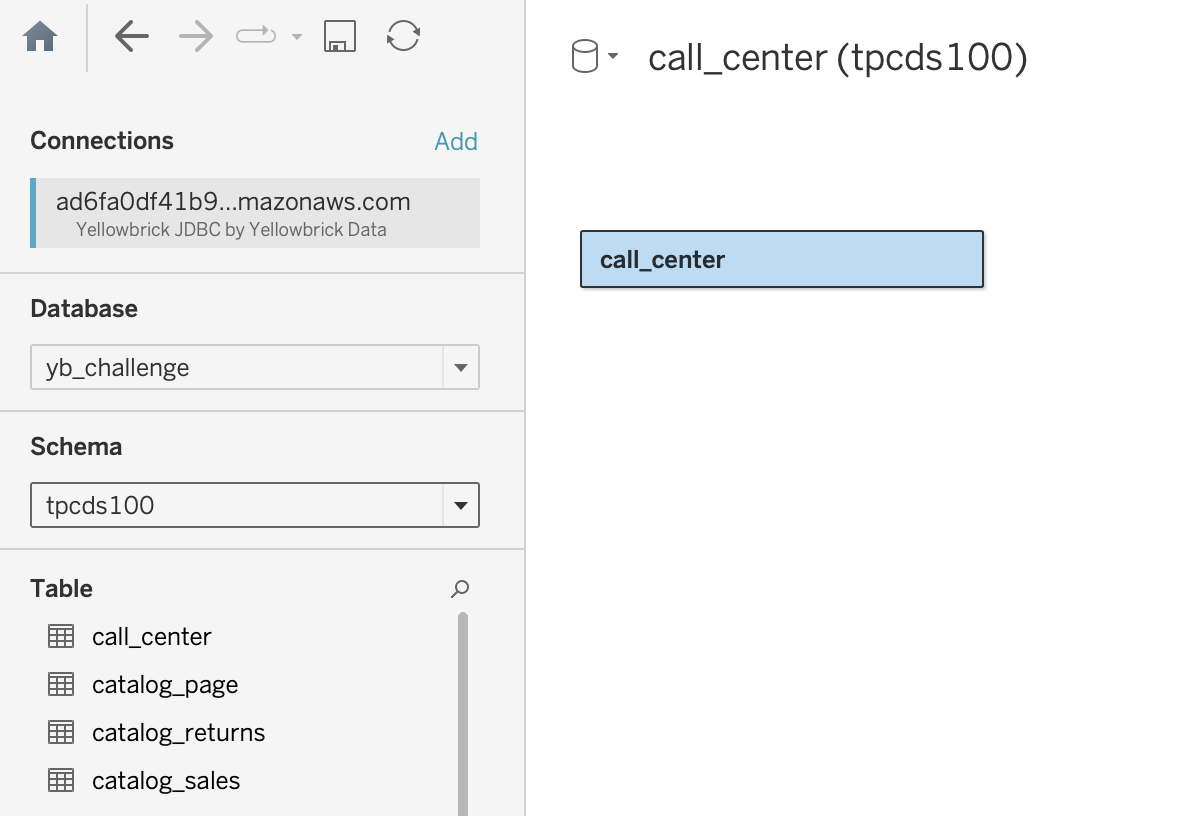Click the Undo back arrow
The height and width of the screenshot is (816, 1192).
(131, 34)
